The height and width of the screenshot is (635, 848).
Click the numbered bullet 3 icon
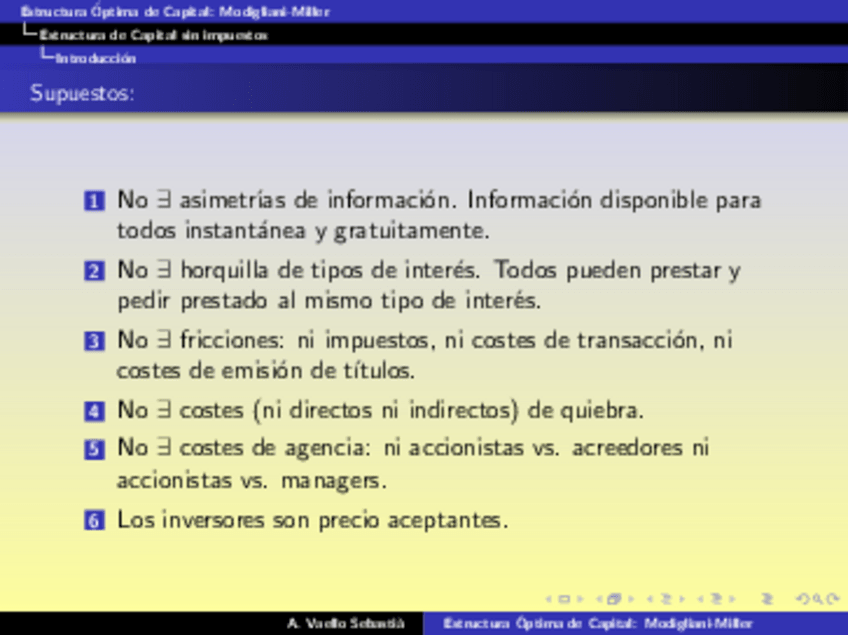pyautogui.click(x=94, y=341)
